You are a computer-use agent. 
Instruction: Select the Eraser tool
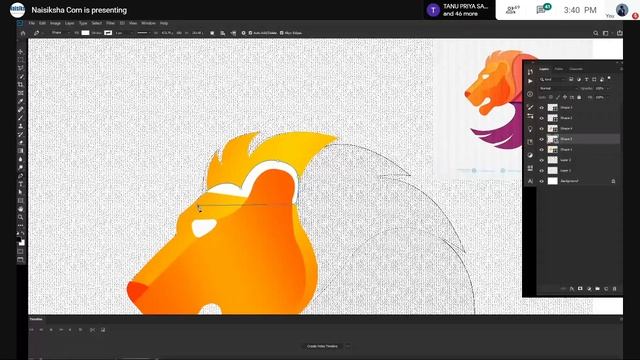click(x=20, y=143)
